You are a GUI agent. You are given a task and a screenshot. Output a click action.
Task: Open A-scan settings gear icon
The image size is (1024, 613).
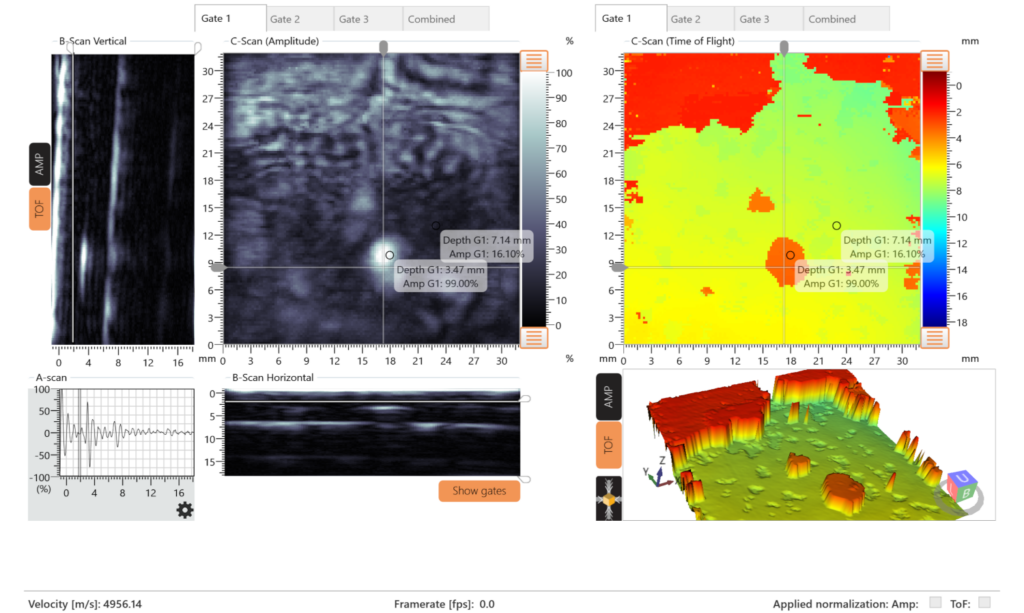coord(184,510)
